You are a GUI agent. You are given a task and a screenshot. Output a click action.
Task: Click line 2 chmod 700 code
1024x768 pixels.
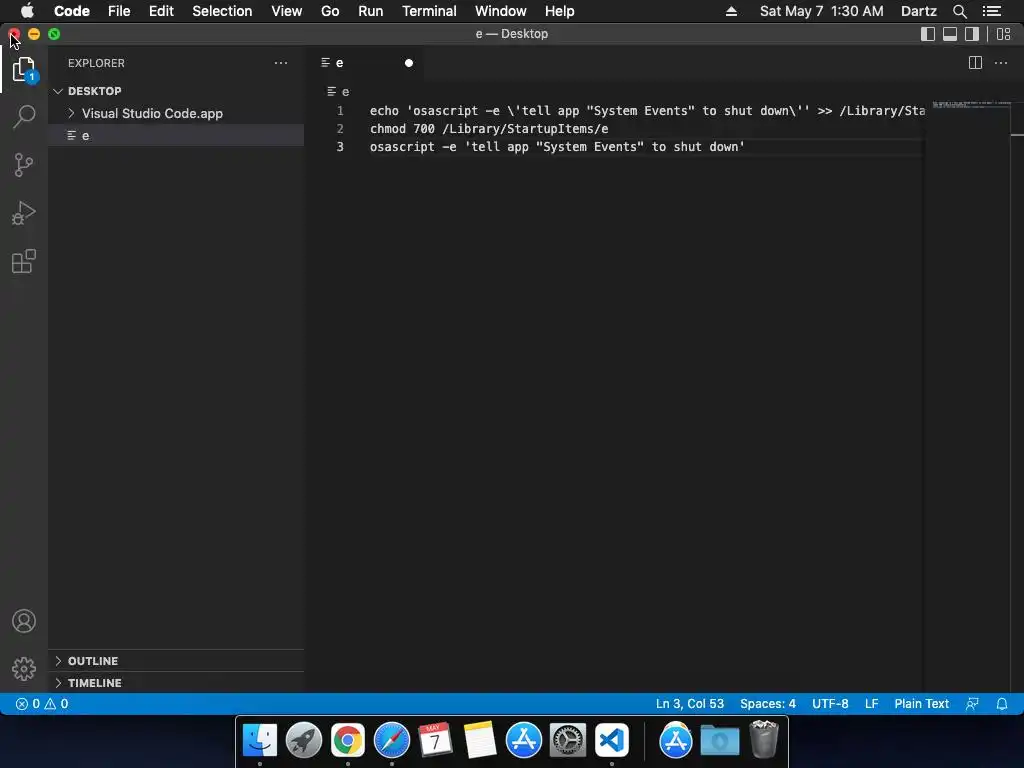[489, 129]
